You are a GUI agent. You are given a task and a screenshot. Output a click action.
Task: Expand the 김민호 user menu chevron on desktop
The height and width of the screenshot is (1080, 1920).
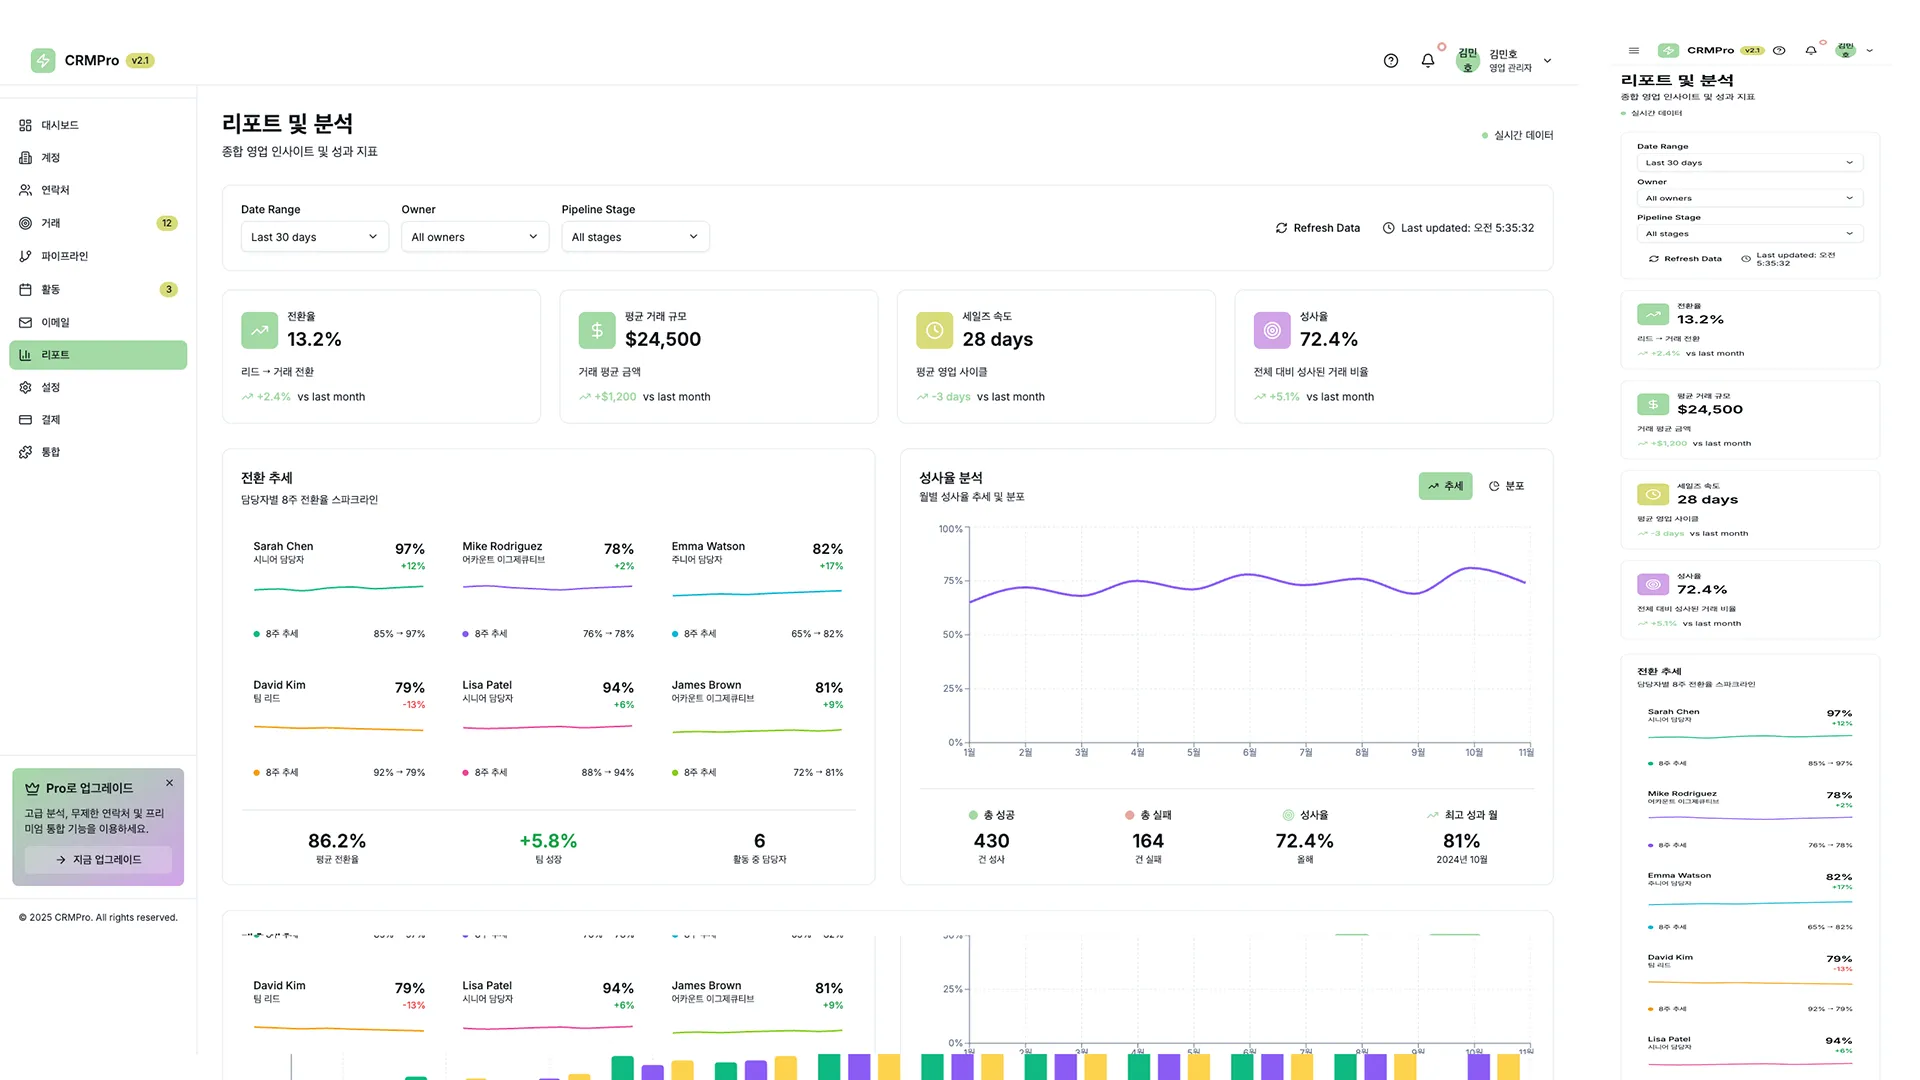(x=1548, y=61)
